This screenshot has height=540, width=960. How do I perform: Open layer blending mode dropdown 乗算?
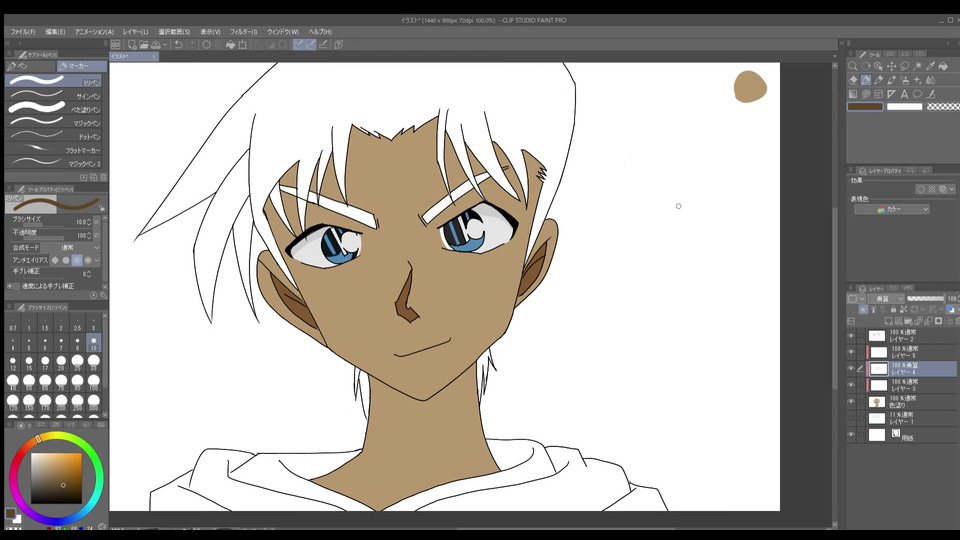884,298
